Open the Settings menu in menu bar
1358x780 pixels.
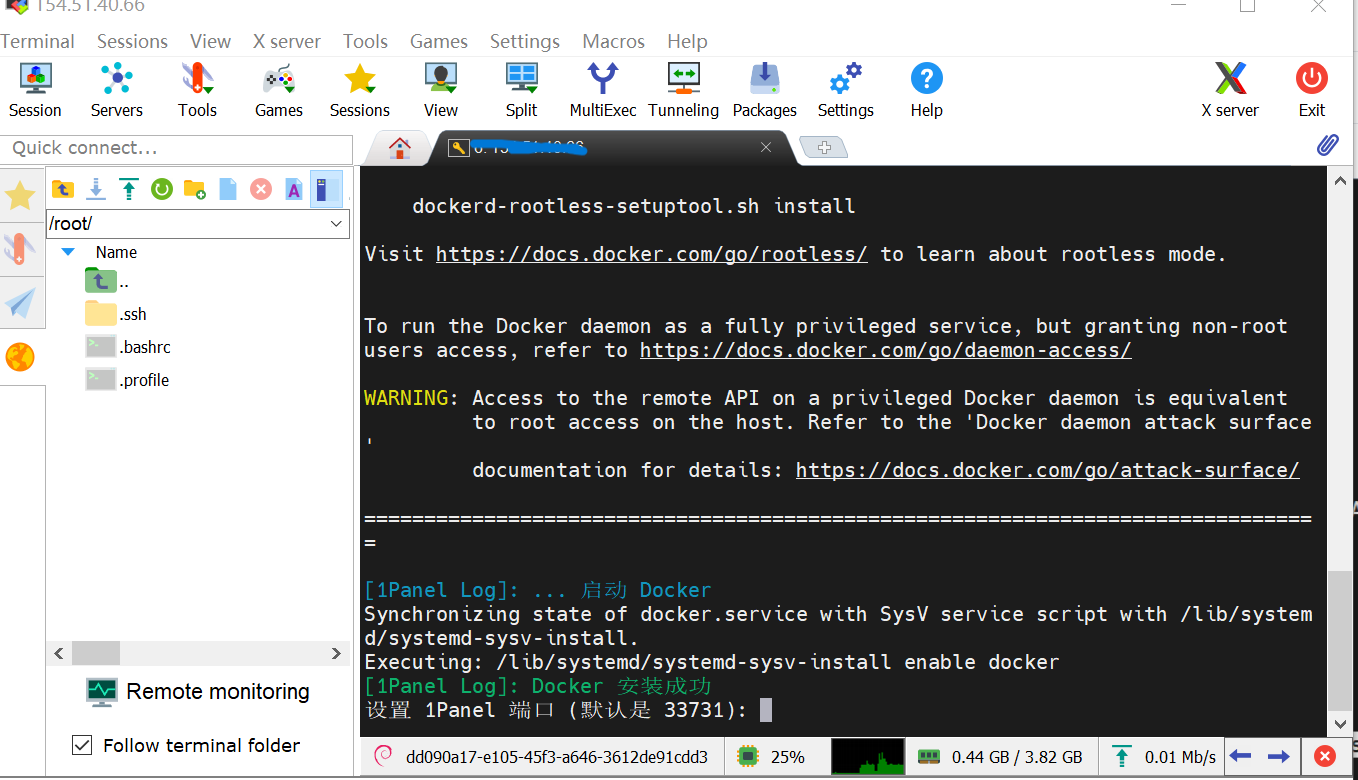click(524, 41)
